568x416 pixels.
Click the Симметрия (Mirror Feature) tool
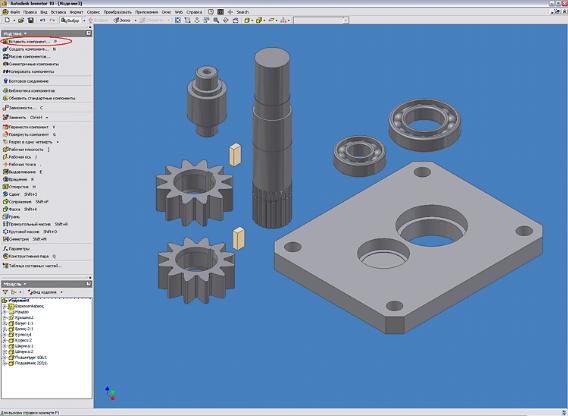(25, 239)
